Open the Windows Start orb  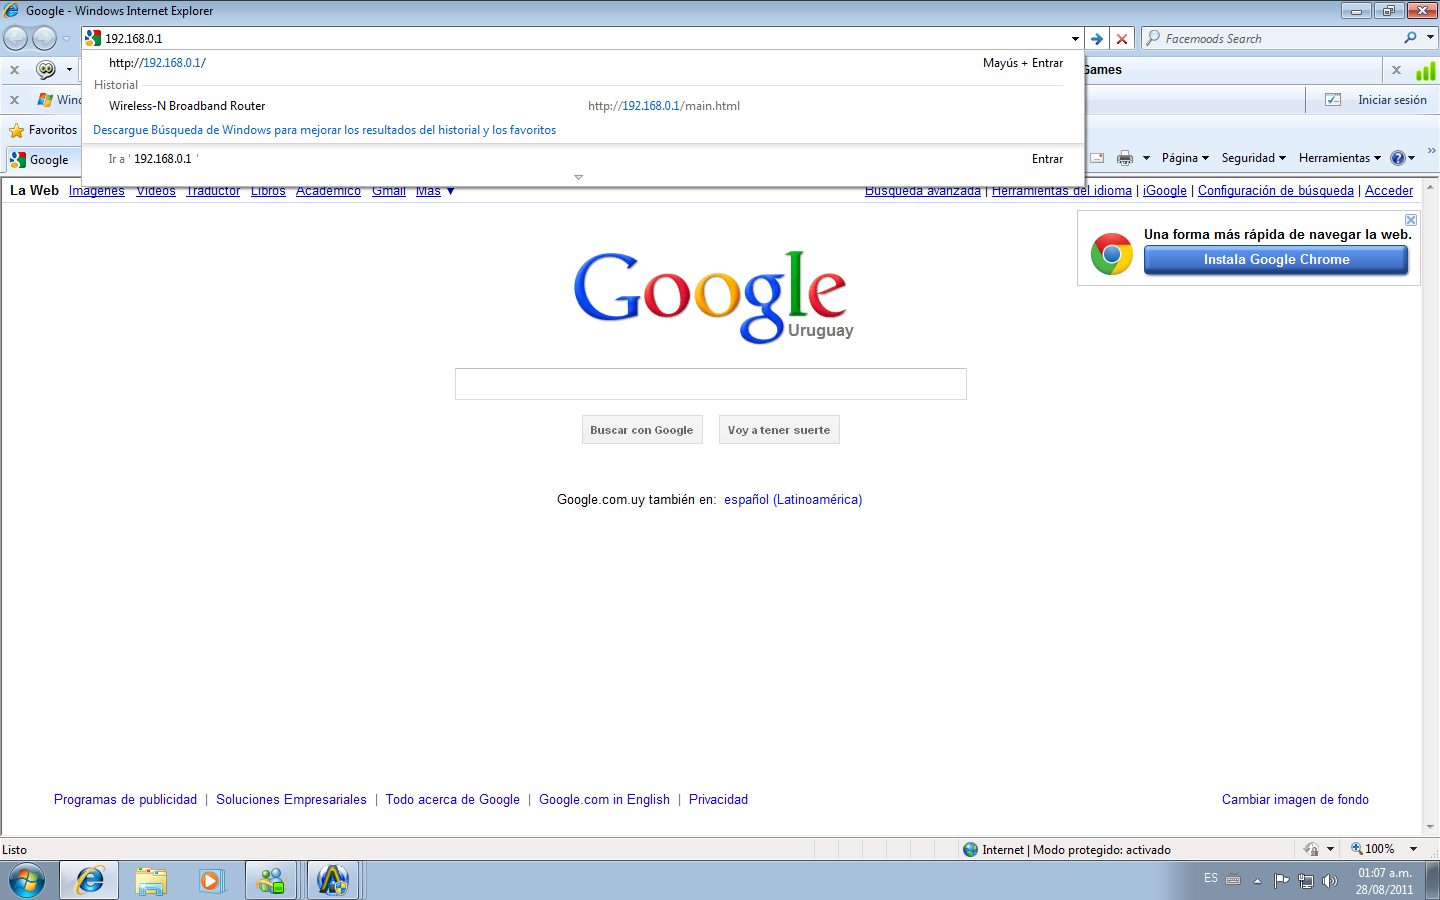[x=27, y=881]
